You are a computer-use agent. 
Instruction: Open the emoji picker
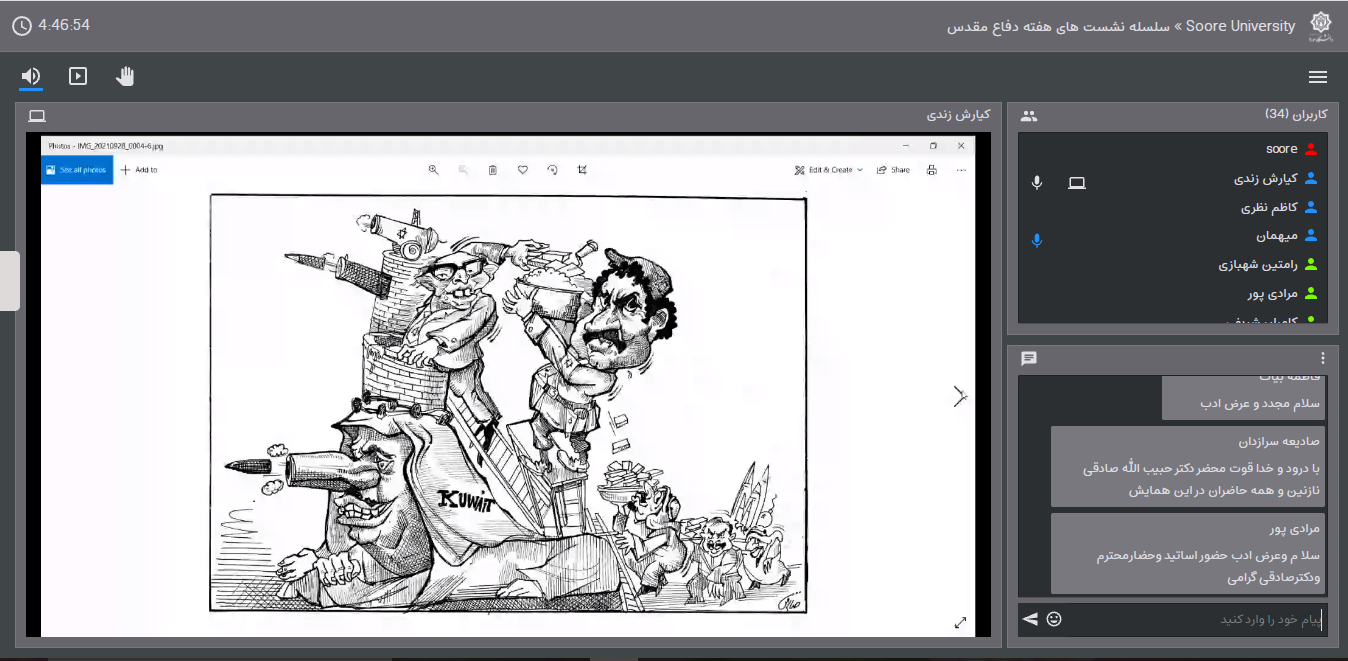pyautogui.click(x=1054, y=619)
